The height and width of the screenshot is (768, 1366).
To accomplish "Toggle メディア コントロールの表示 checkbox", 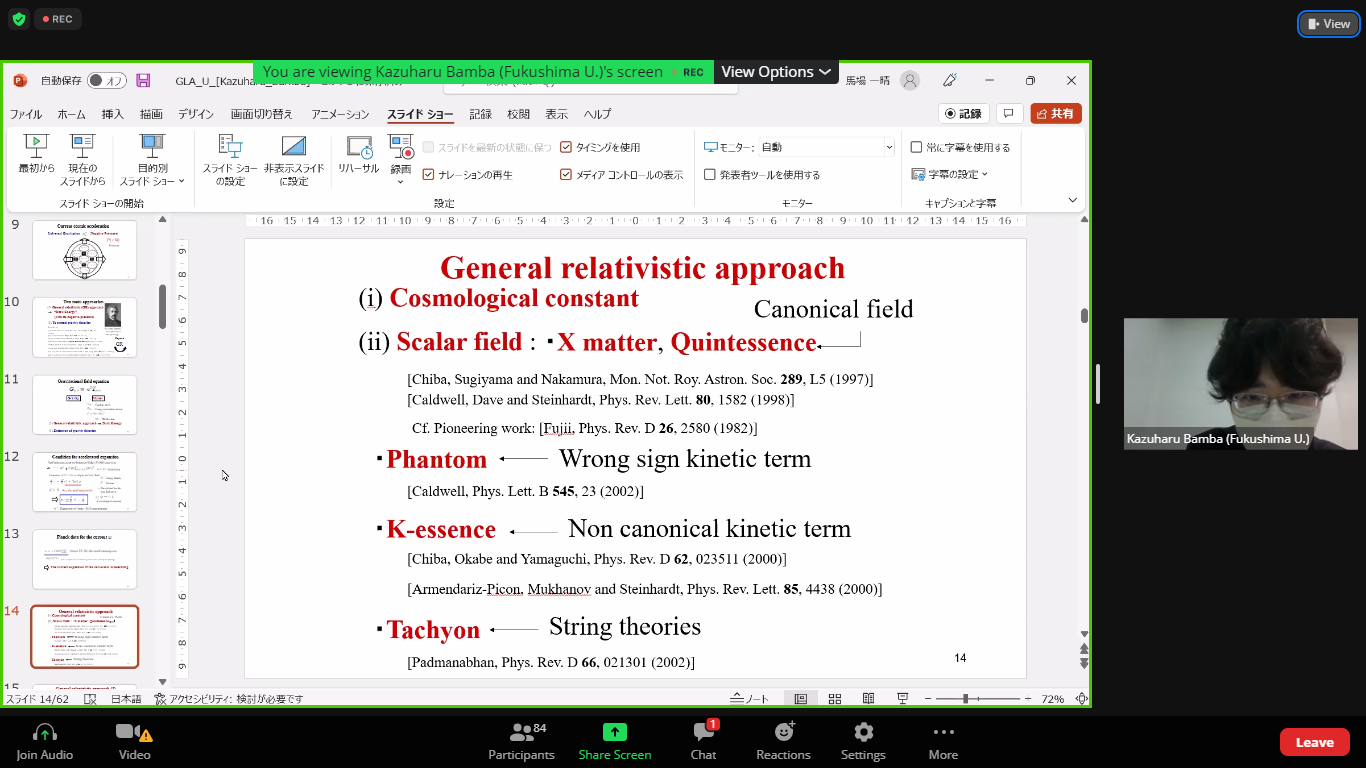I will (566, 175).
